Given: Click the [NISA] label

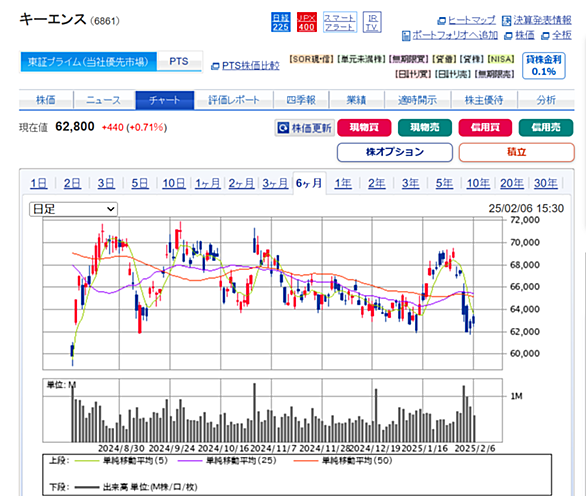Looking at the screenshot, I should pos(501,59).
